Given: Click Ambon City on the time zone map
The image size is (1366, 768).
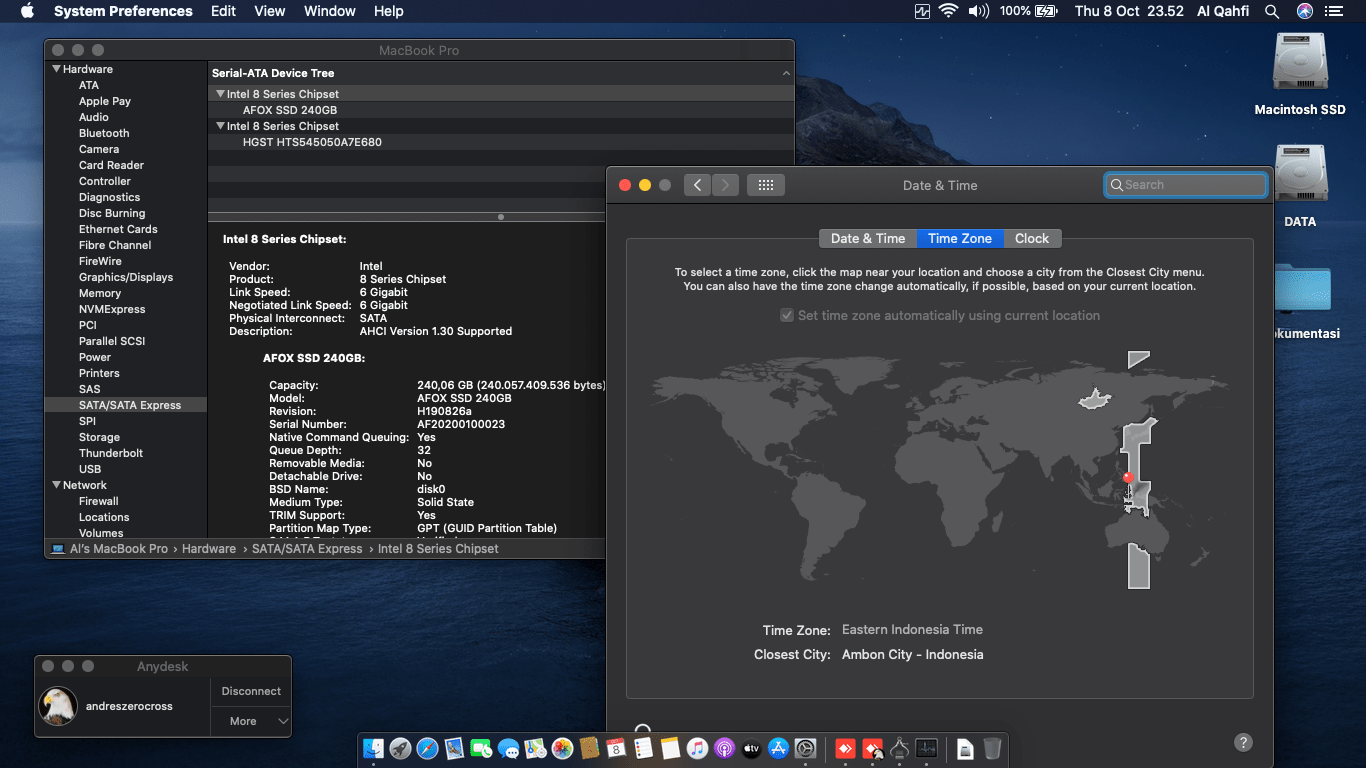Looking at the screenshot, I should point(1128,478).
